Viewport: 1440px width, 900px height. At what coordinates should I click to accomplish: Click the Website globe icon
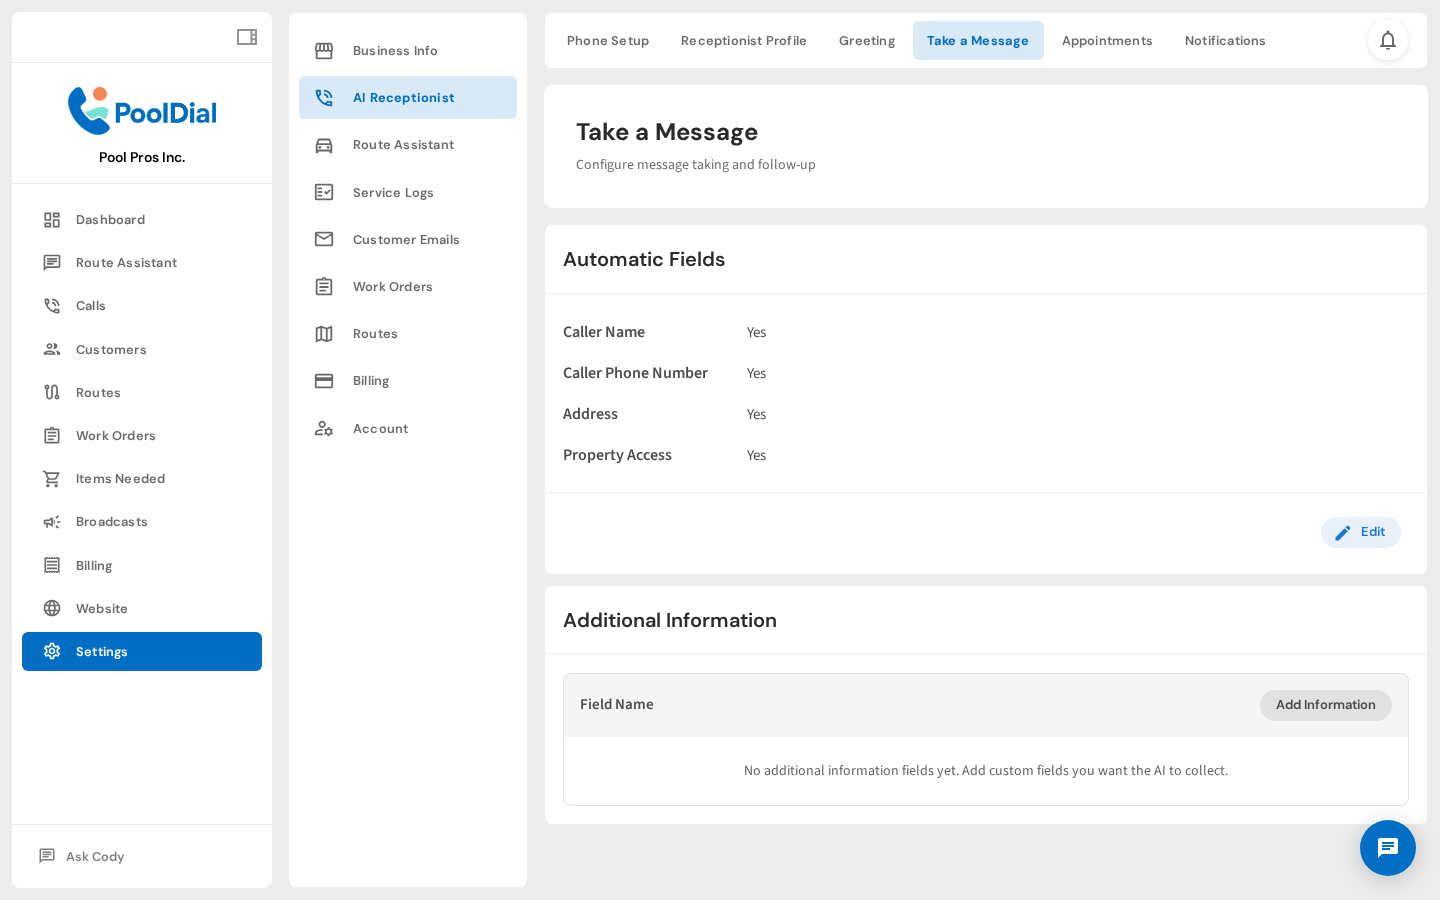[x=51, y=608]
